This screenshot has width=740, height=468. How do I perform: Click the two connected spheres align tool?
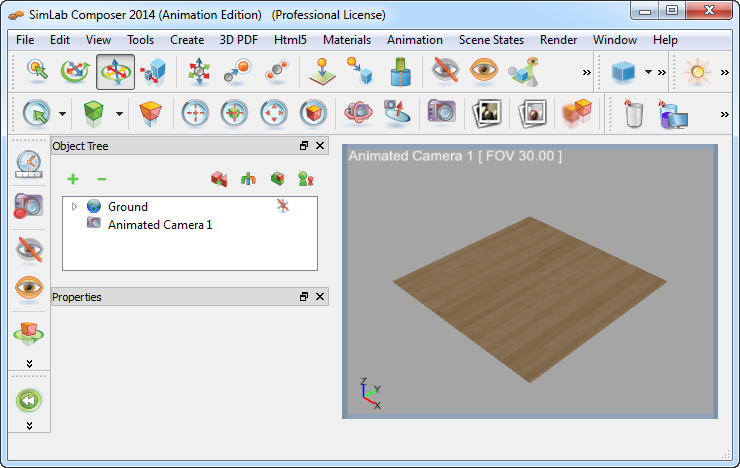(277, 71)
